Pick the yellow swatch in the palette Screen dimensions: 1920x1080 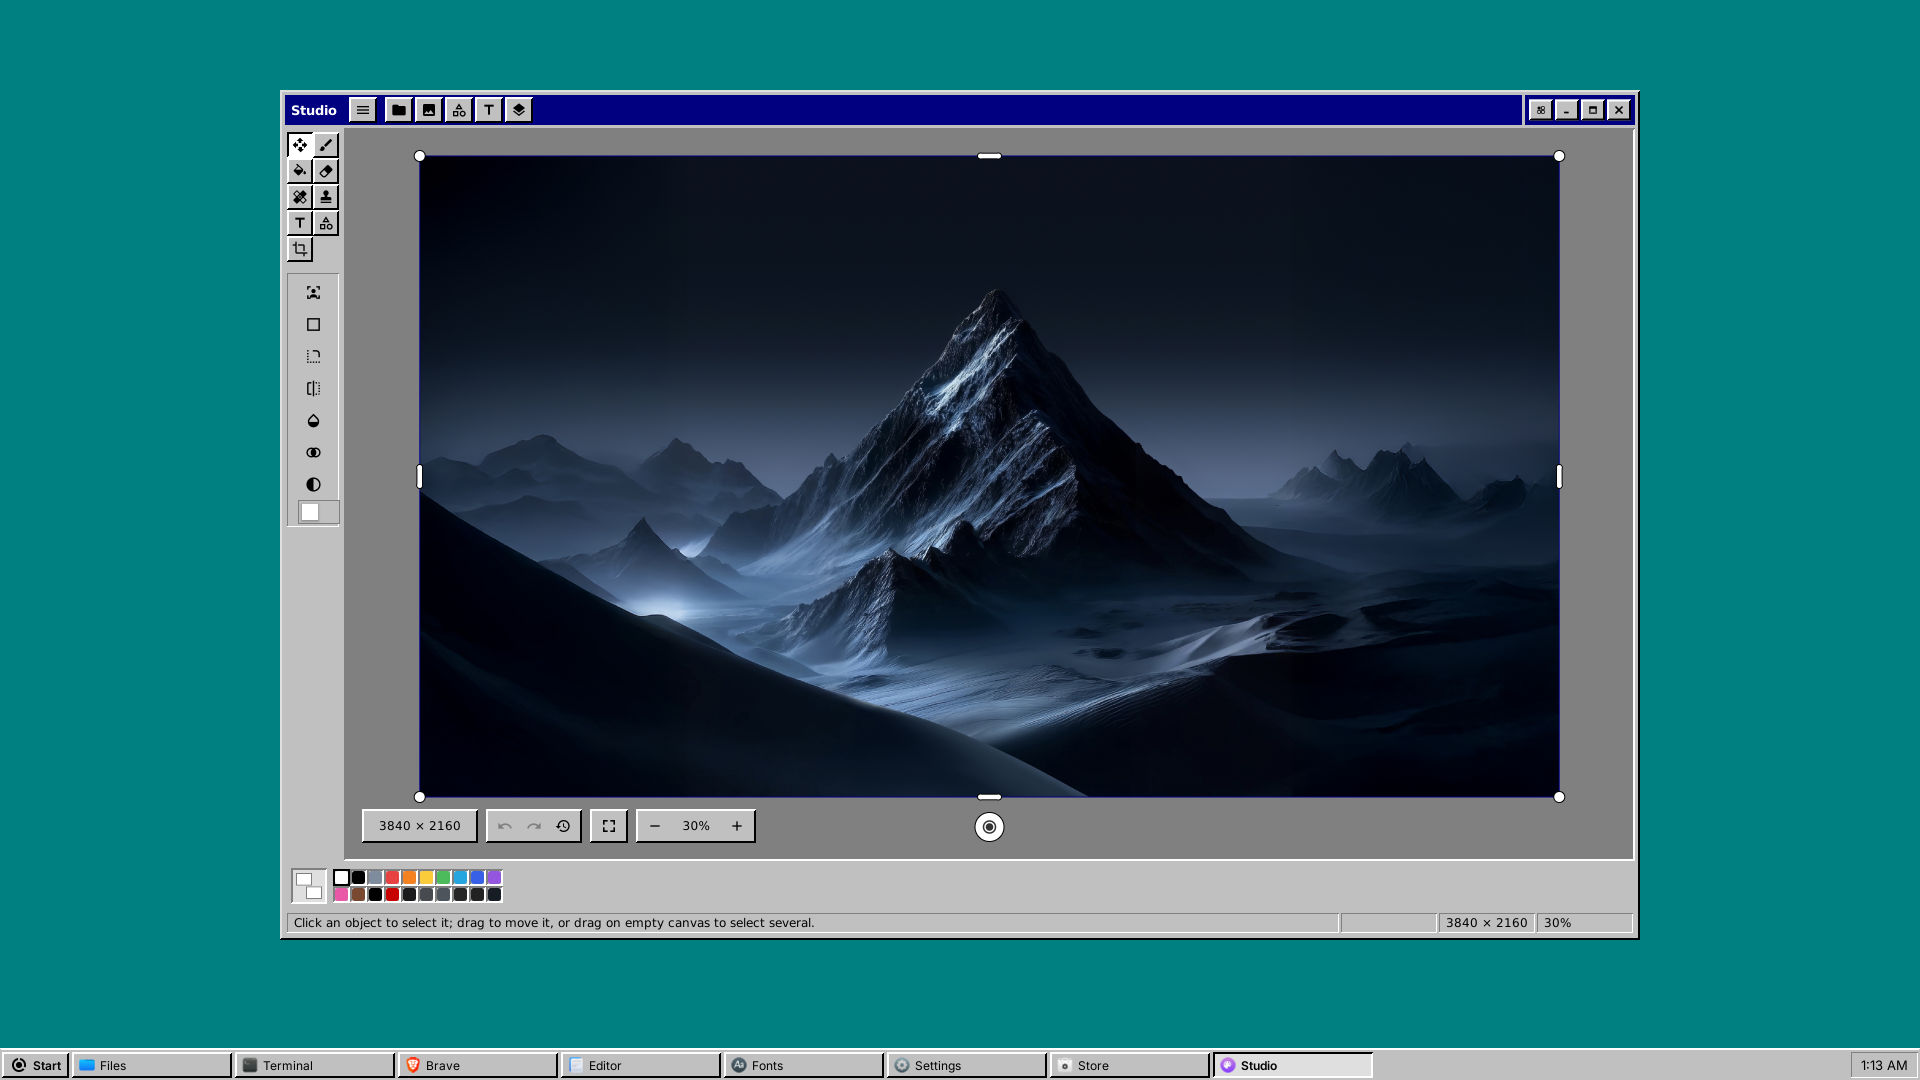(426, 878)
